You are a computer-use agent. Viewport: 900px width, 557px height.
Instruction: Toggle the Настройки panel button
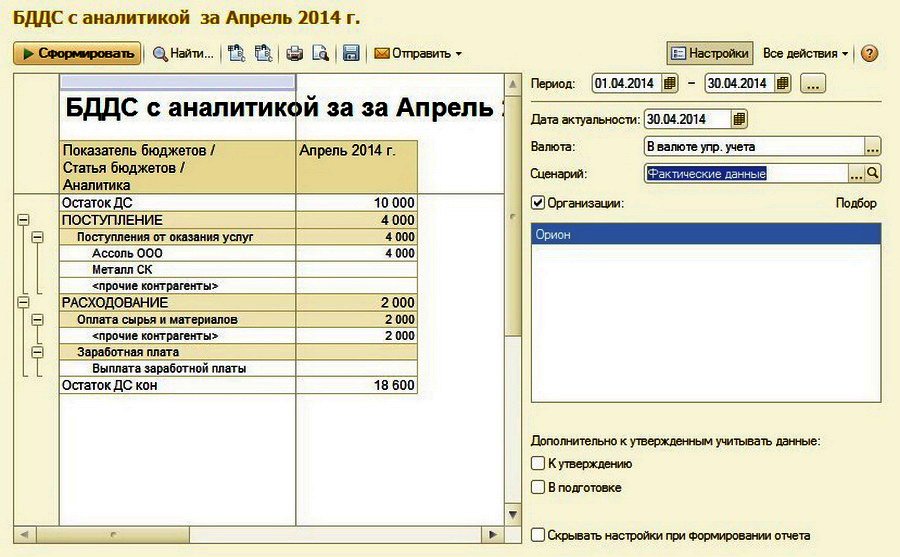click(x=710, y=53)
